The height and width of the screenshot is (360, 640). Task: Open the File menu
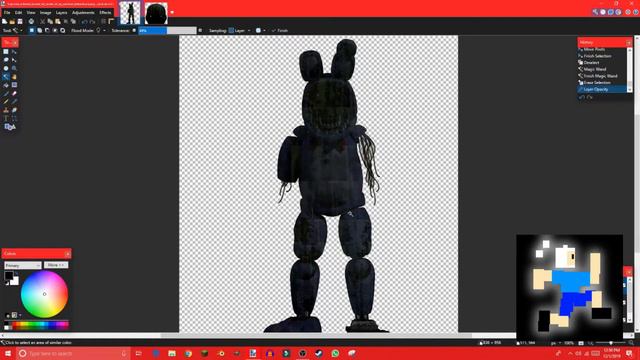(7, 13)
